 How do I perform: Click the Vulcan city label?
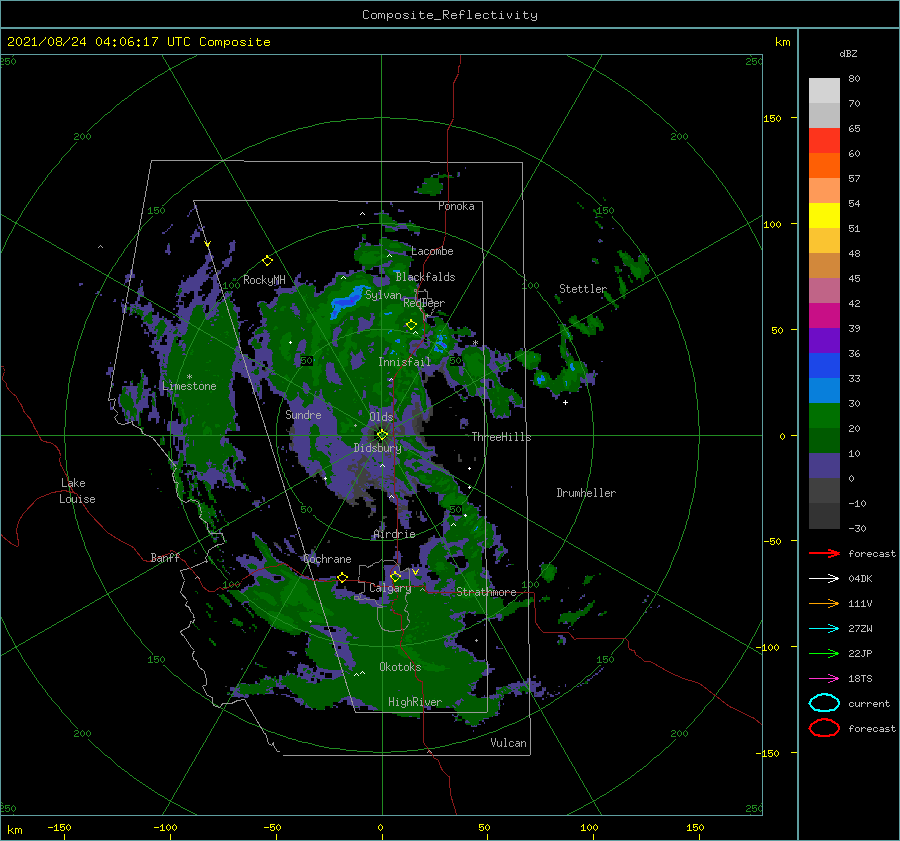coord(509,743)
